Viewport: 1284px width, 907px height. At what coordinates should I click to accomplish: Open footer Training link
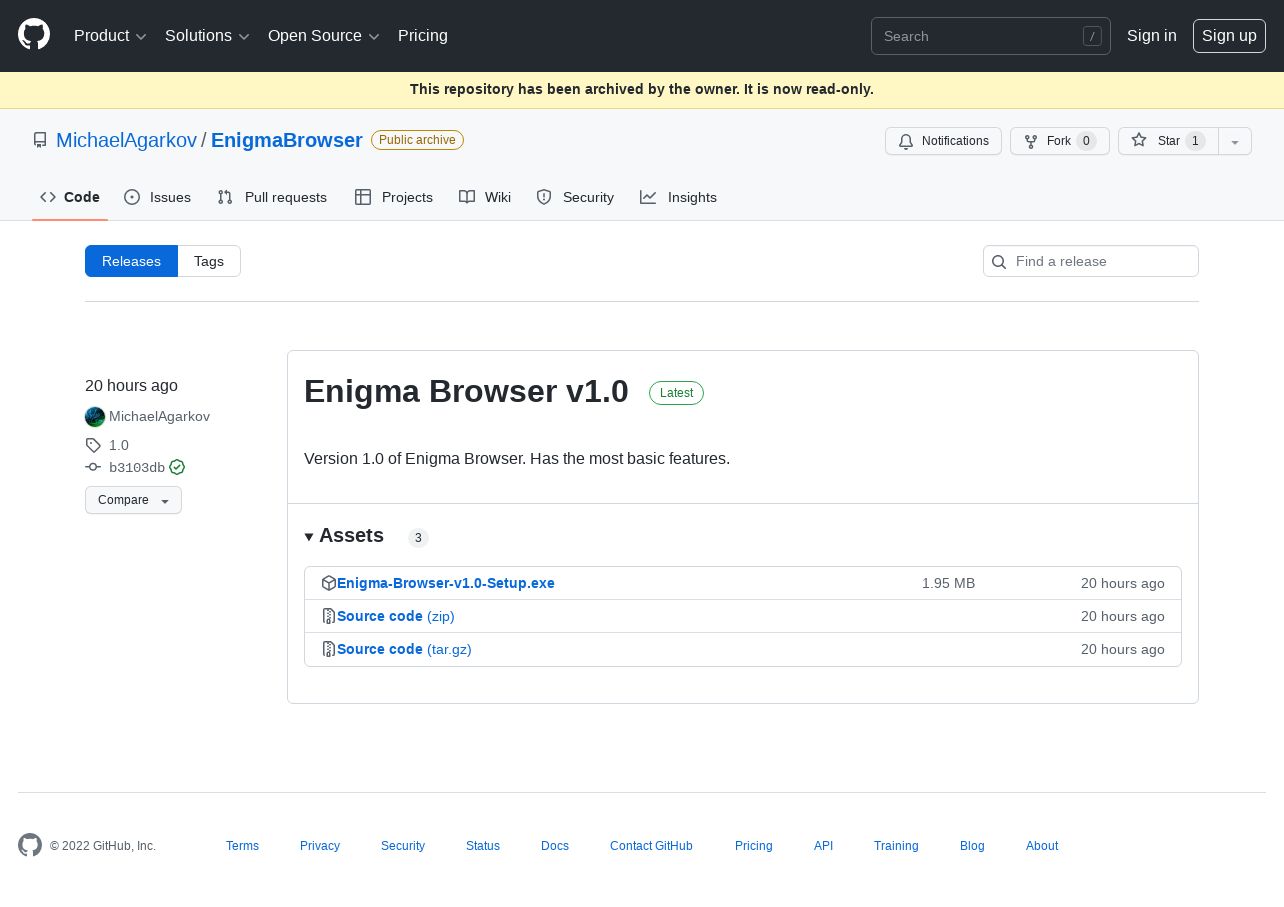(x=896, y=846)
